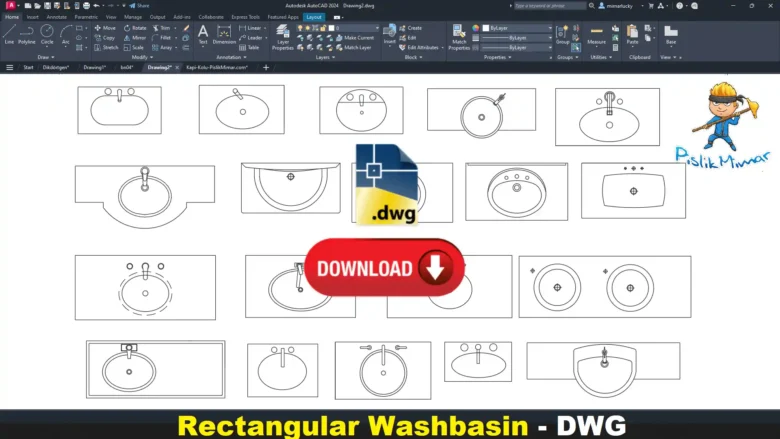The width and height of the screenshot is (780, 439).
Task: Expand the Modify panel
Action: (x=142, y=57)
